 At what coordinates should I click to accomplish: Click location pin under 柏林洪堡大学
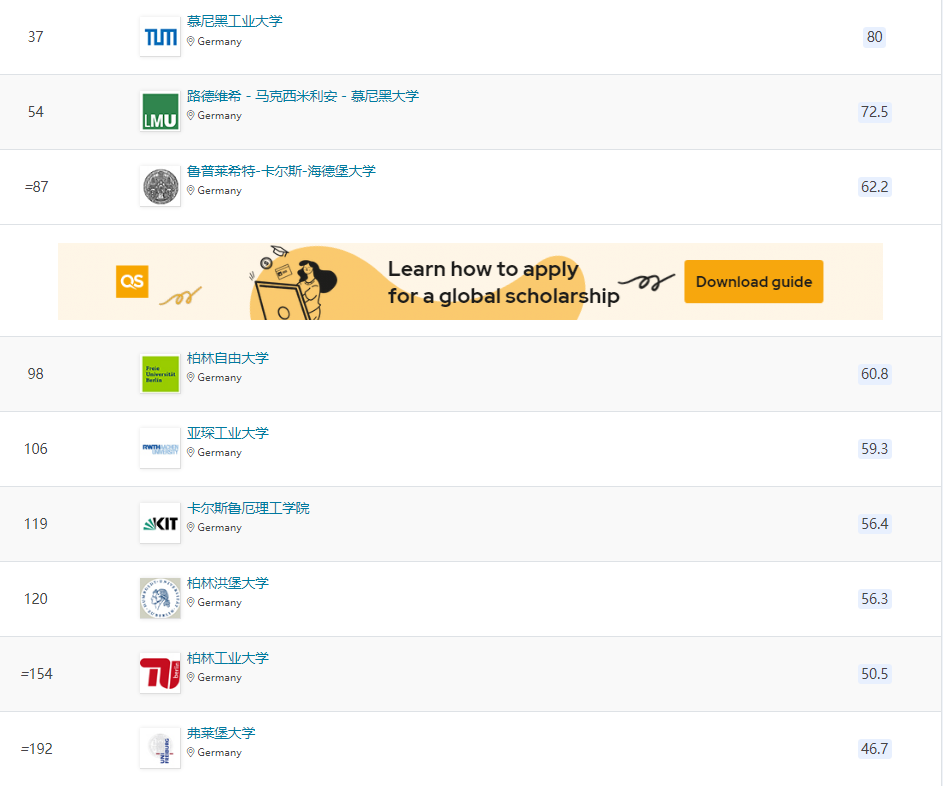click(x=191, y=603)
